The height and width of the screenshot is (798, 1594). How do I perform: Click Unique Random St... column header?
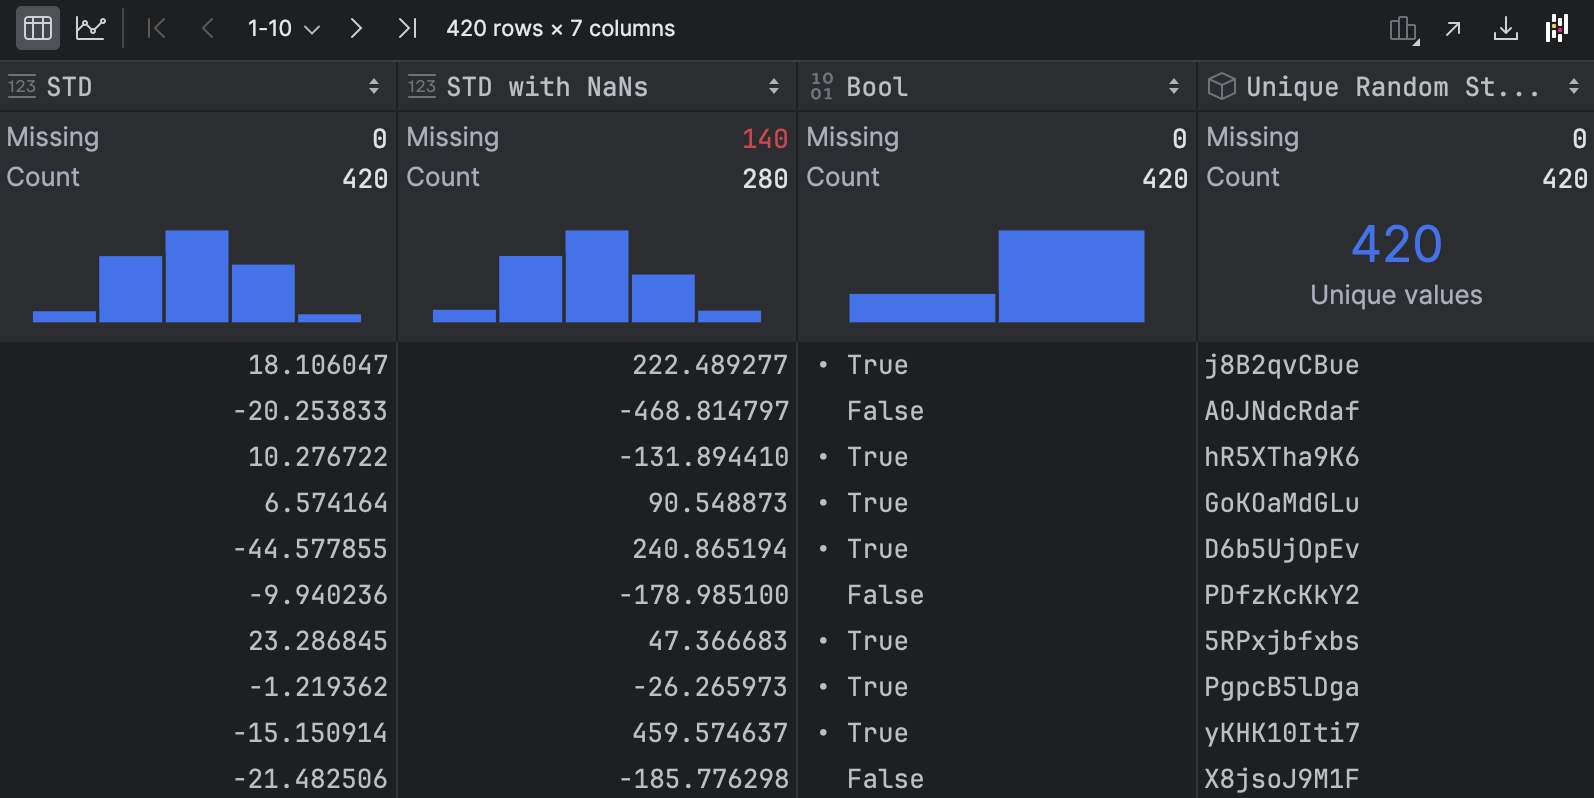coord(1396,87)
